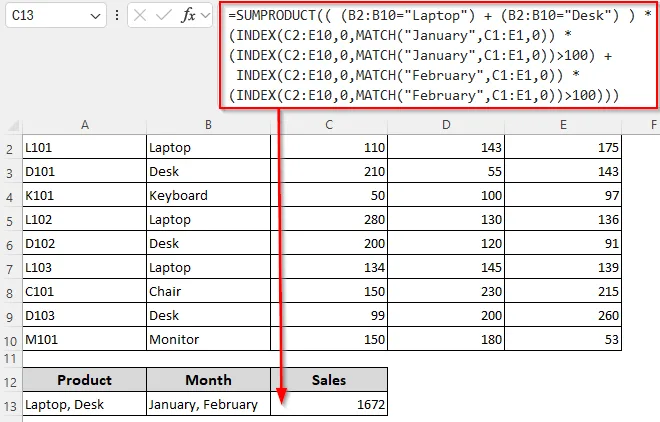
Task: Click cell with value 230
Action: (x=446, y=291)
